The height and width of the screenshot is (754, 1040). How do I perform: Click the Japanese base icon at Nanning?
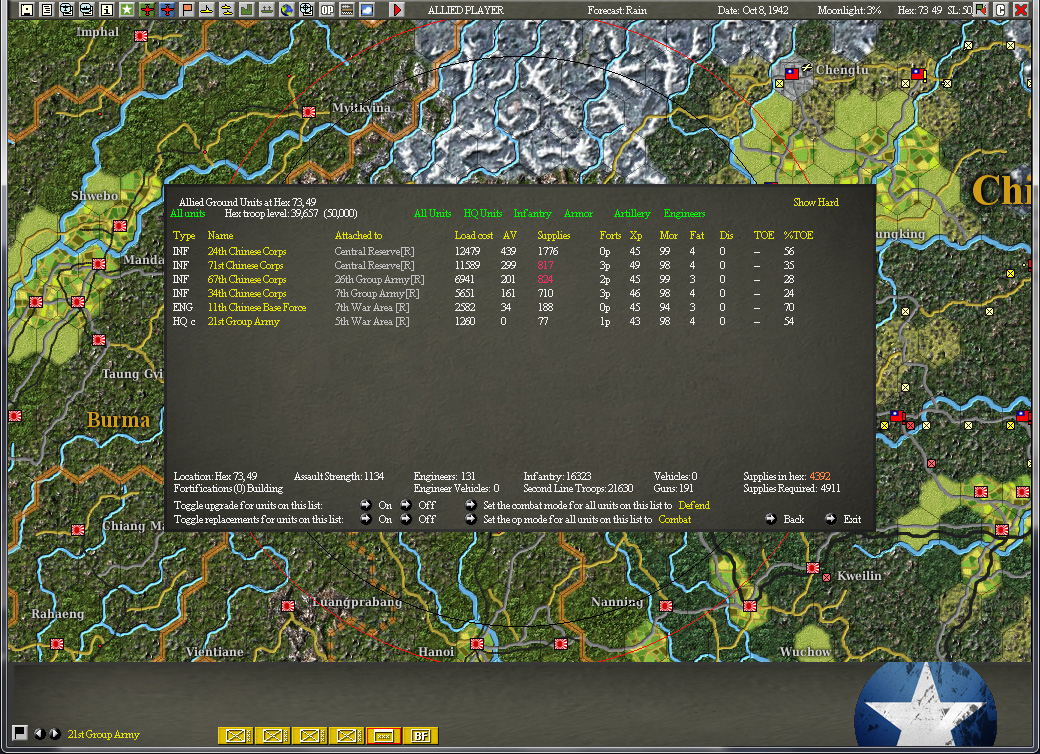pyautogui.click(x=666, y=605)
